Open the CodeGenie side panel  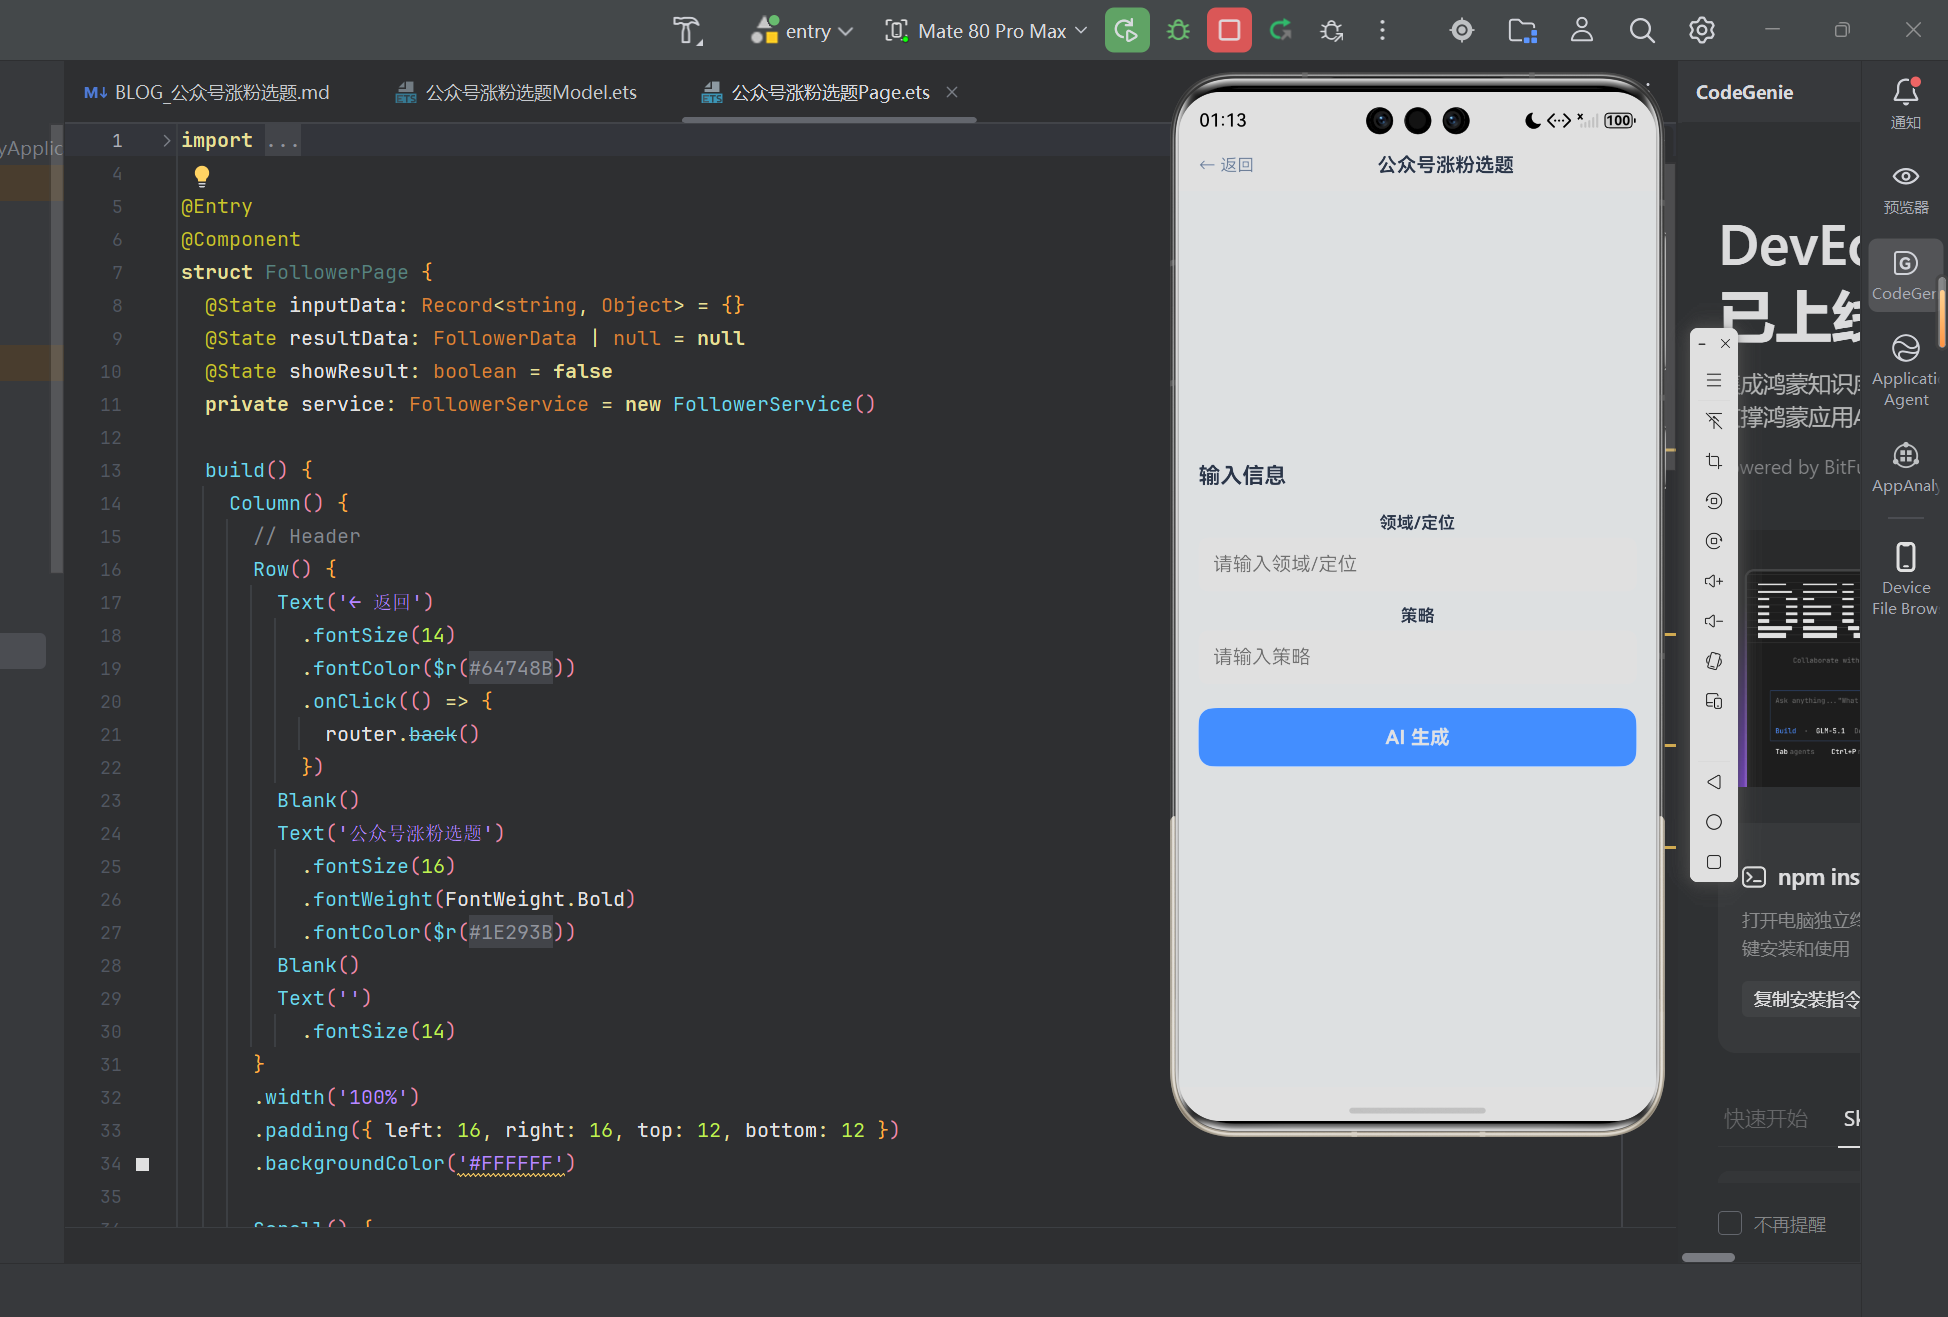[1905, 275]
